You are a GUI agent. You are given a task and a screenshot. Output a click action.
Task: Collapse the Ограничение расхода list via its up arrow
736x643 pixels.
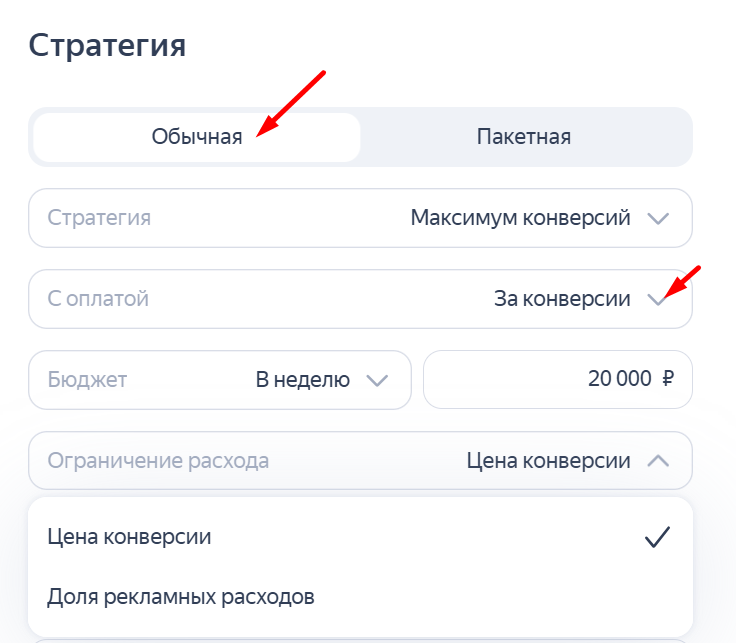click(657, 461)
